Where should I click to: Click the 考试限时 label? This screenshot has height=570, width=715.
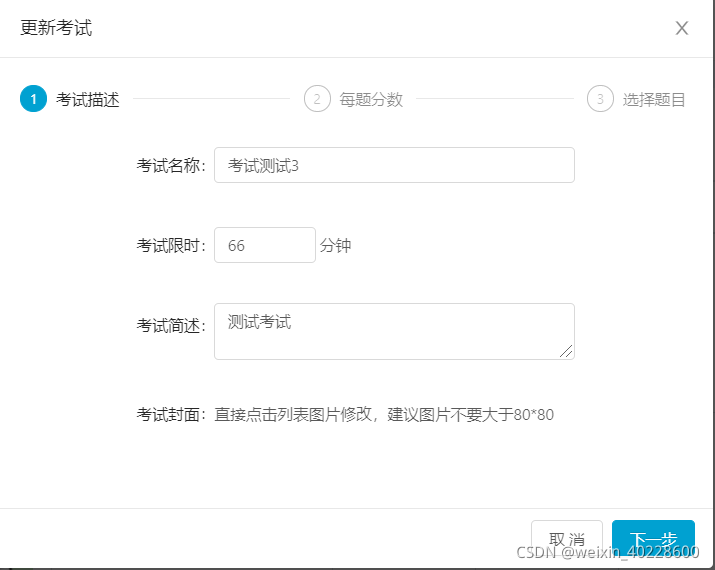[x=171, y=245]
